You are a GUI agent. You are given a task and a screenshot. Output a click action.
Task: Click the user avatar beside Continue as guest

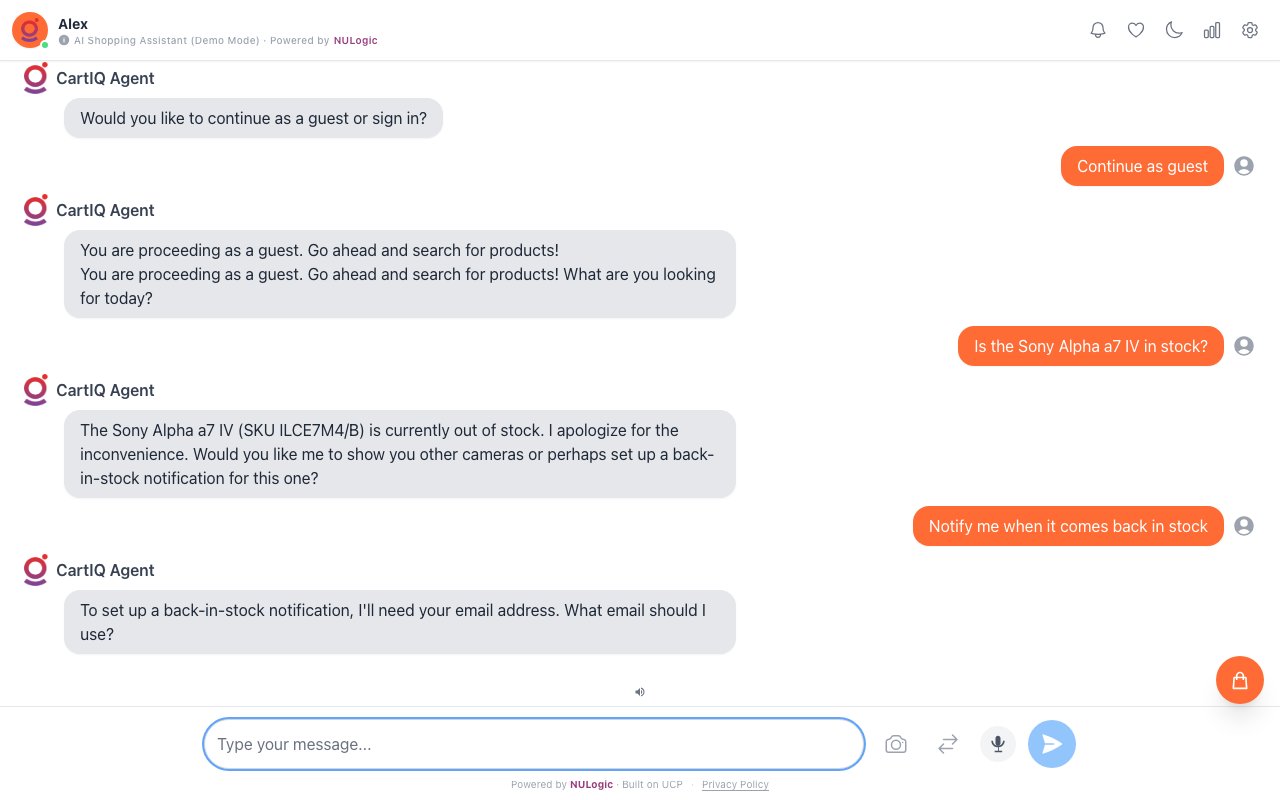1244,166
